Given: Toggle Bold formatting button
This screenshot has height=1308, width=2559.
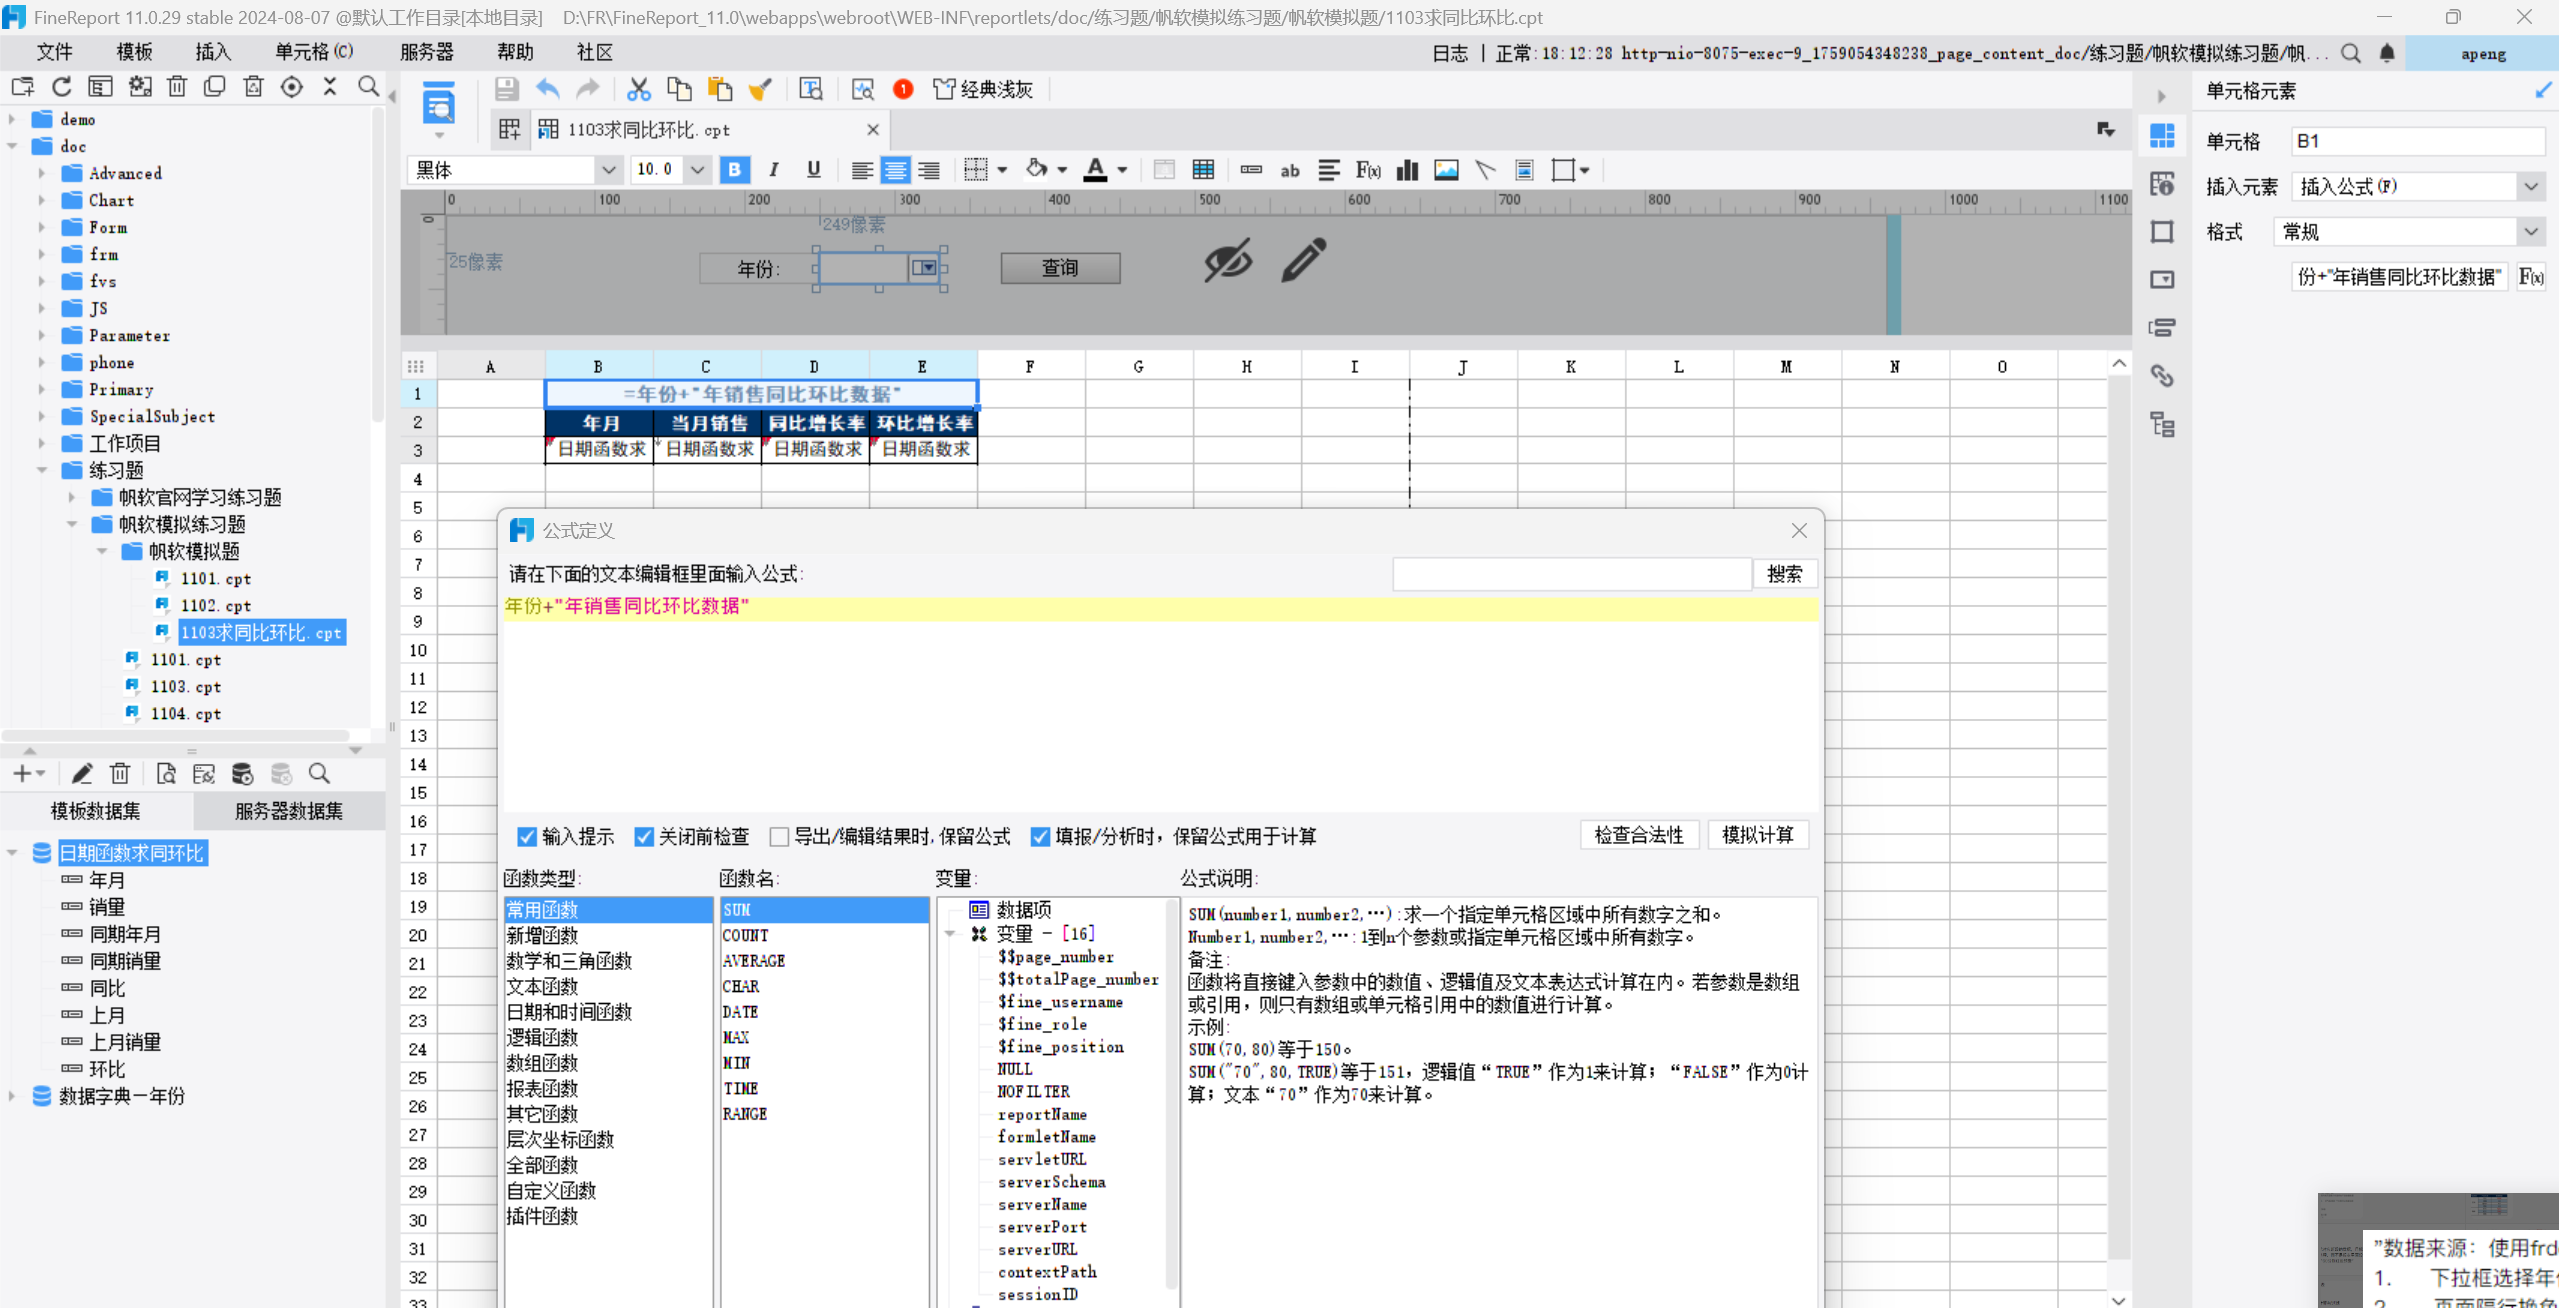Looking at the screenshot, I should [x=734, y=170].
